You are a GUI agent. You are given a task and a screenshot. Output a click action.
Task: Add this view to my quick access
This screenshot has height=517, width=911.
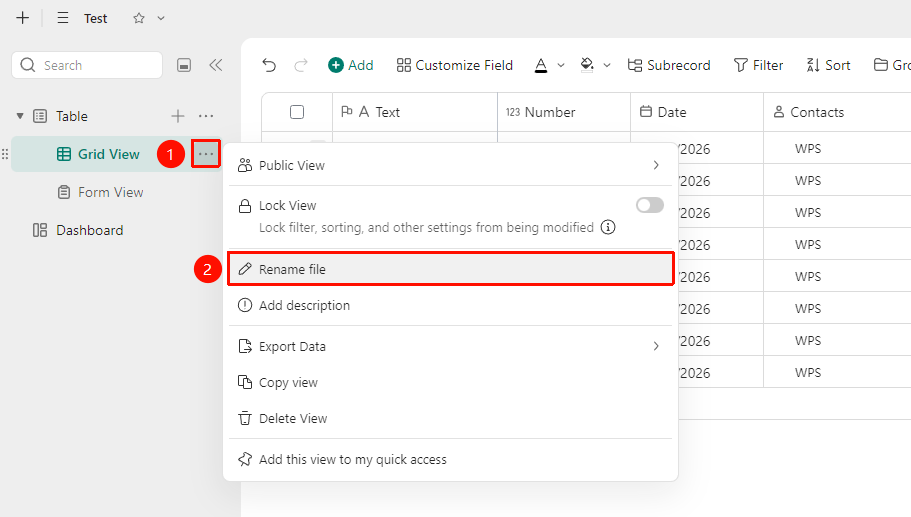(450, 459)
